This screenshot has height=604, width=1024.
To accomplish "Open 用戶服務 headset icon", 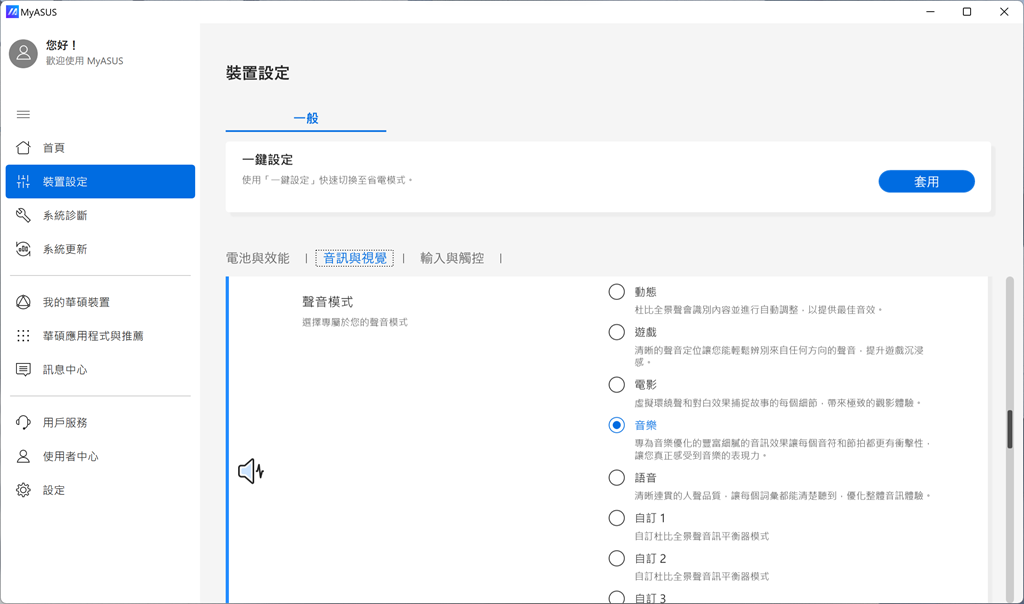I will pyautogui.click(x=23, y=423).
